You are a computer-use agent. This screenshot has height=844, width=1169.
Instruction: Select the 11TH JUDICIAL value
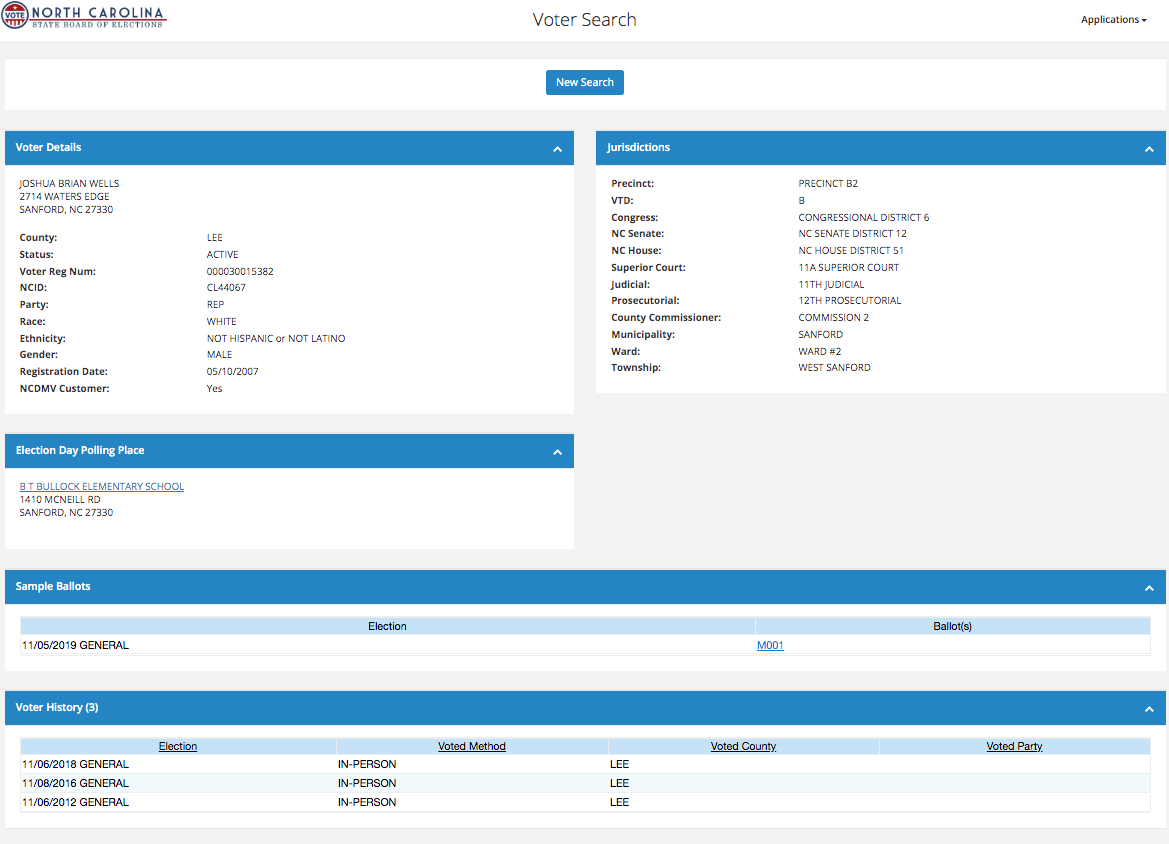831,285
